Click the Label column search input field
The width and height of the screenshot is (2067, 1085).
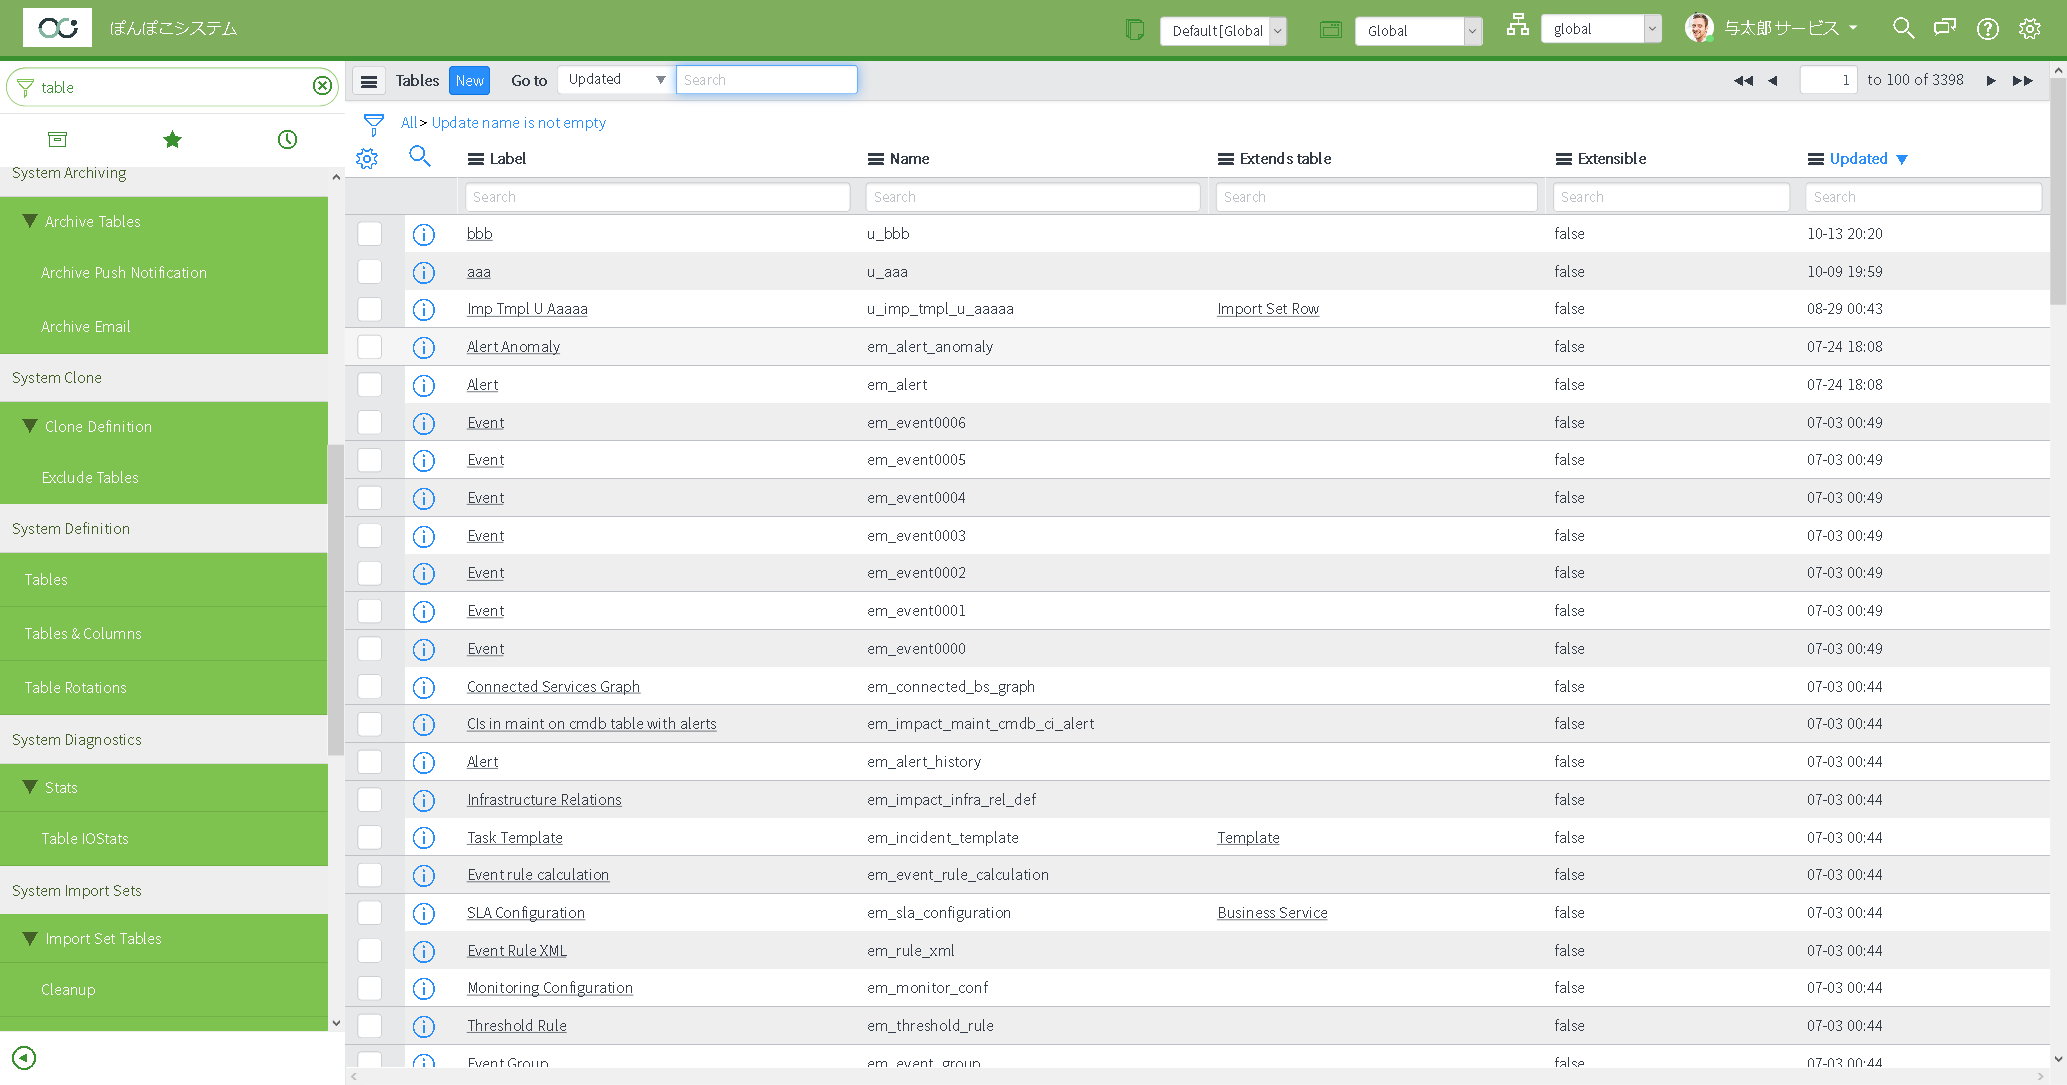657,196
